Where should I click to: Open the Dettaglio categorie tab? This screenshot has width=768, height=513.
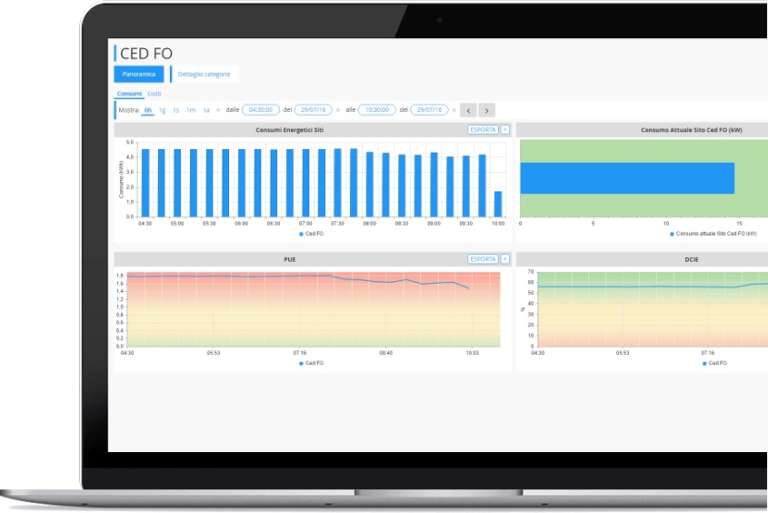point(204,74)
